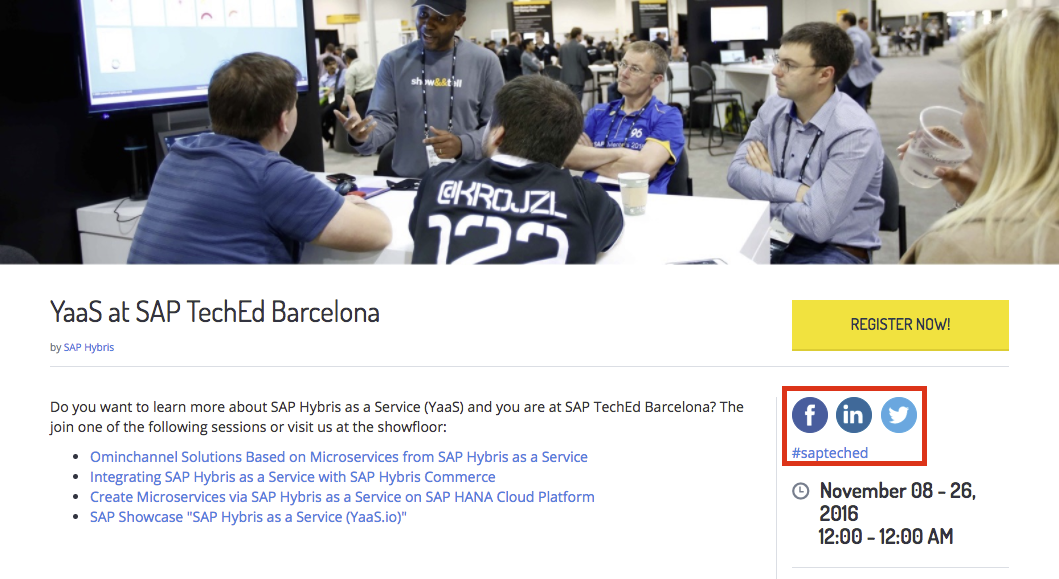The height and width of the screenshot is (579, 1059).
Task: Click the 12:00 - 12:00 AM time text
Action: tap(886, 536)
